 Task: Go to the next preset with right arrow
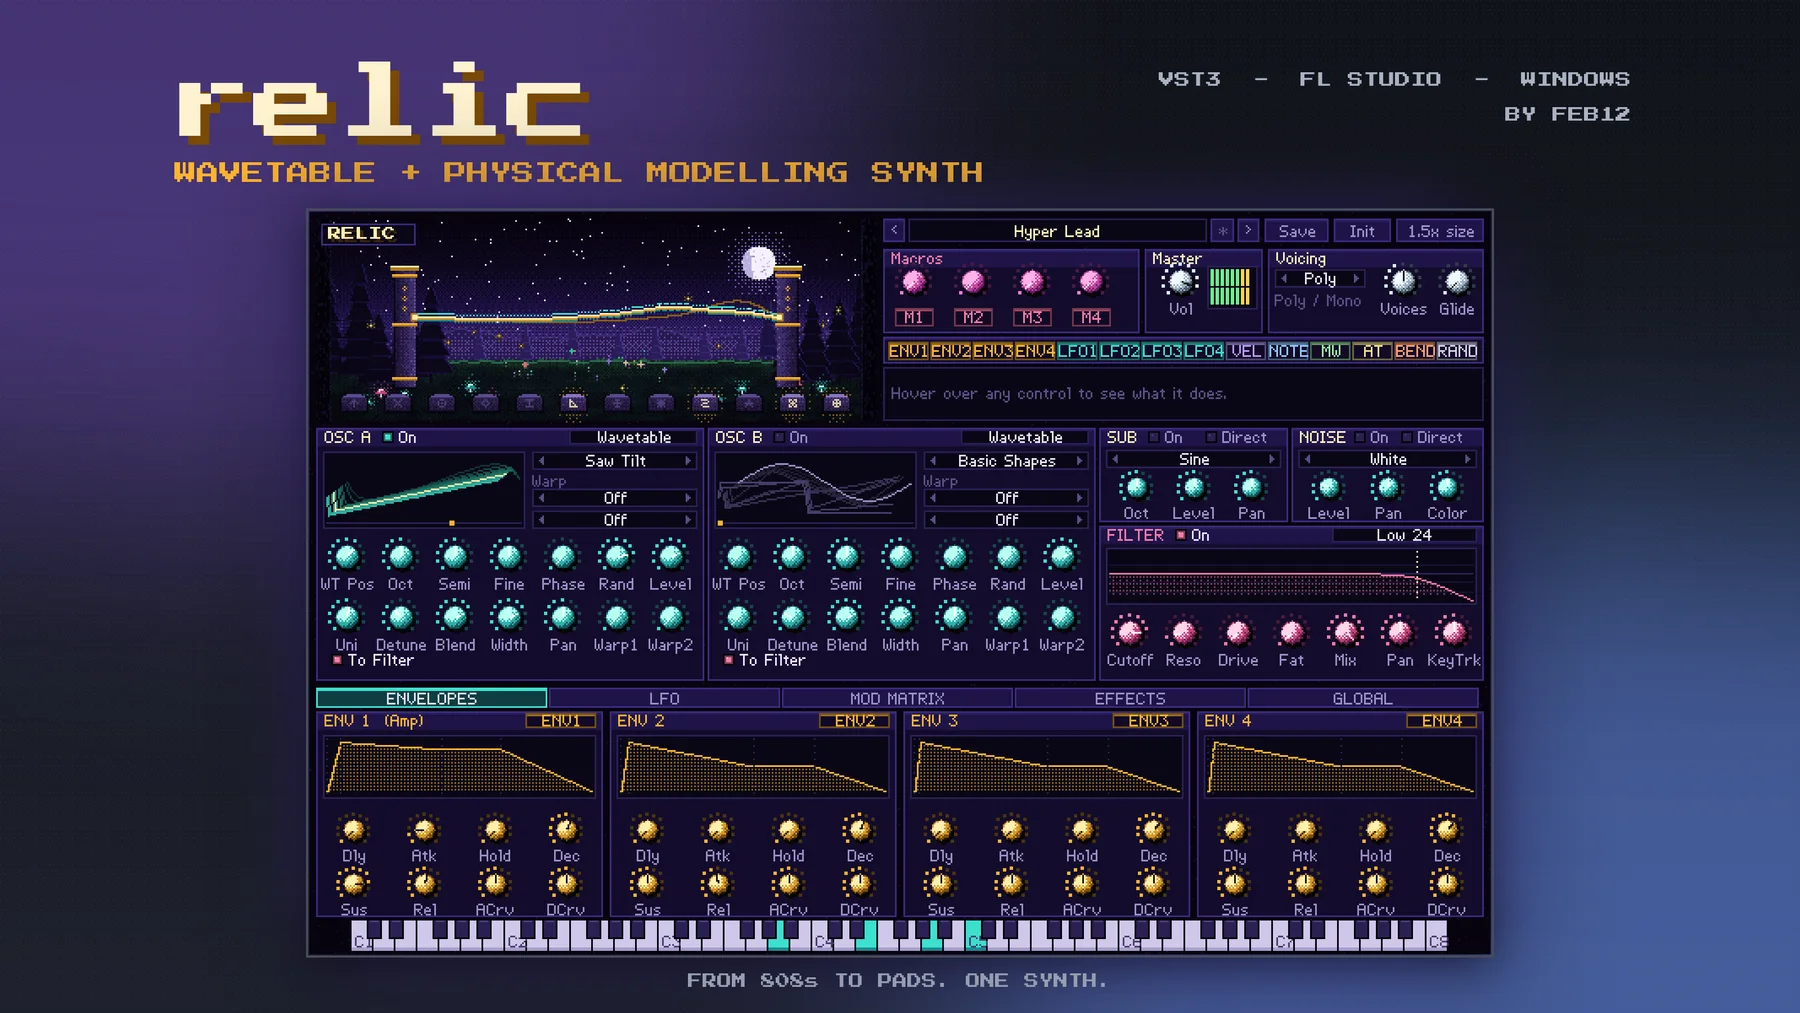click(1248, 231)
